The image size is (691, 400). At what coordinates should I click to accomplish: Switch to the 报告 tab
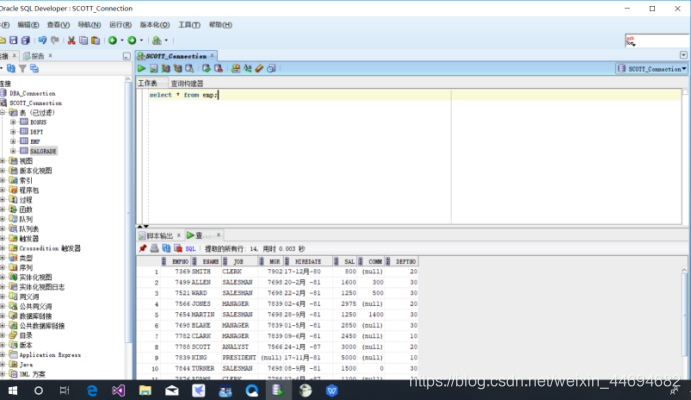[37, 56]
